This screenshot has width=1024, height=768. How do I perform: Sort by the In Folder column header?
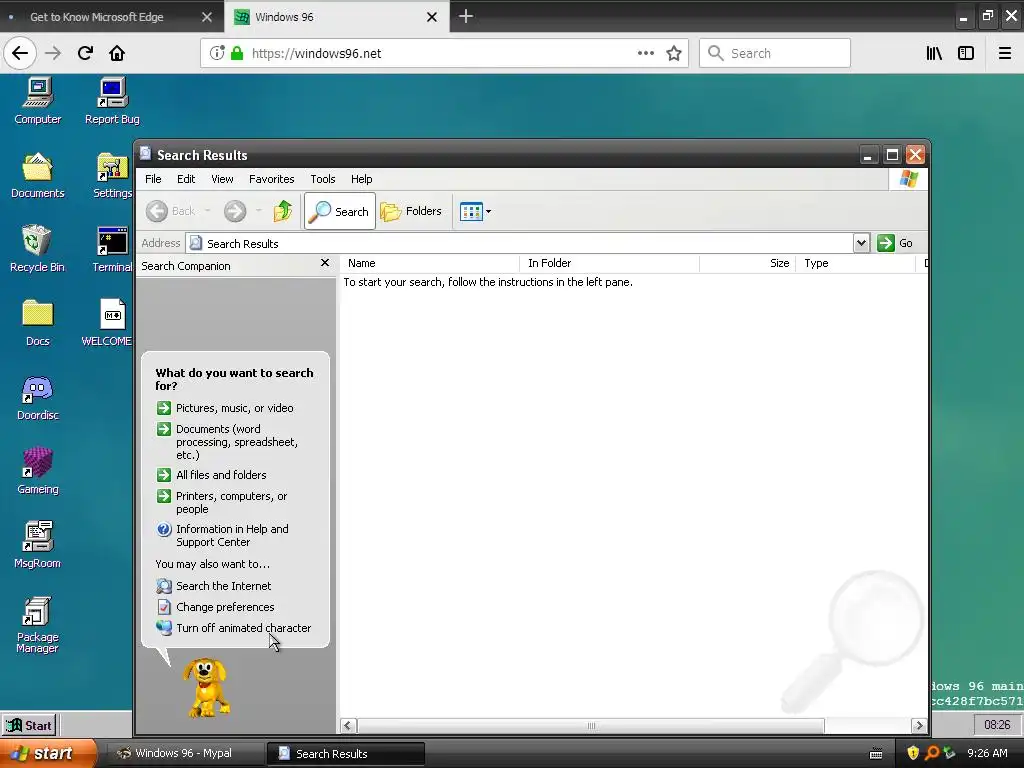click(609, 263)
